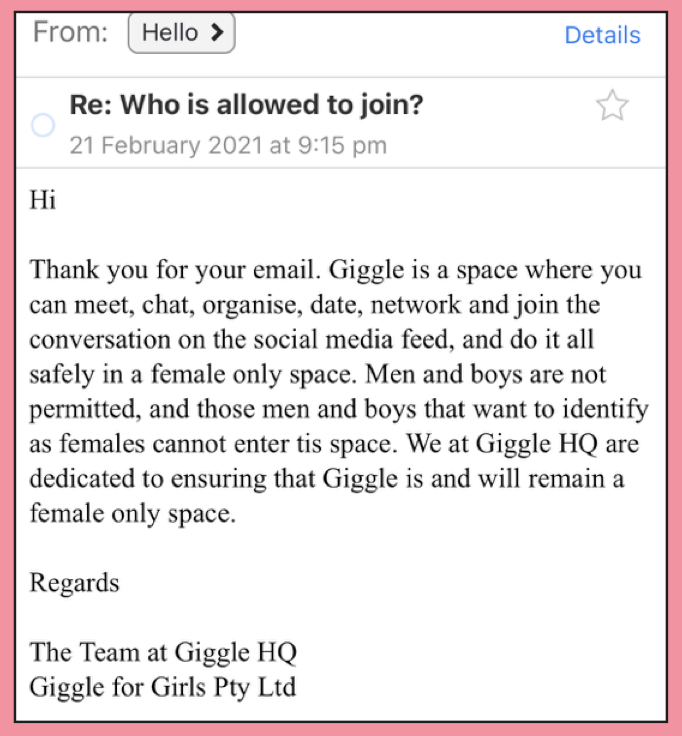Star this email with the star icon
The width and height of the screenshot is (682, 736).
tap(612, 105)
